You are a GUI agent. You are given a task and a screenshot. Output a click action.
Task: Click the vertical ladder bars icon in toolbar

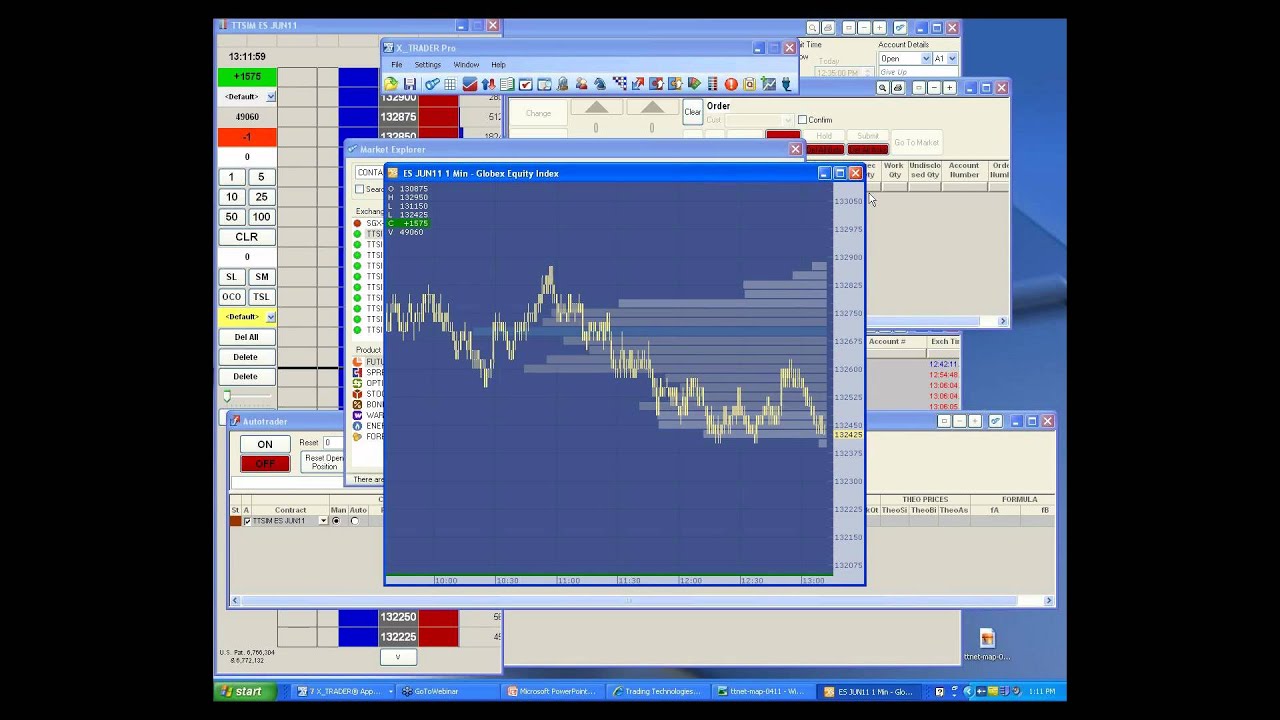coord(712,84)
